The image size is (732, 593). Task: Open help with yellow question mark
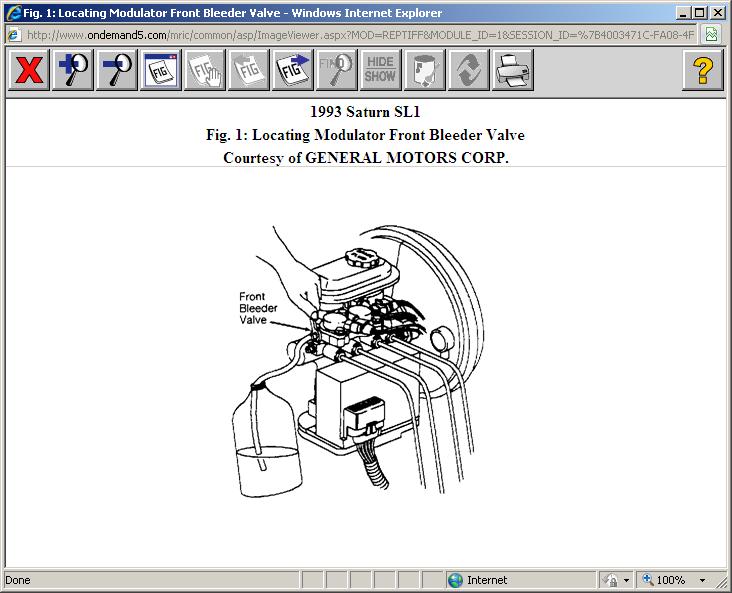703,70
